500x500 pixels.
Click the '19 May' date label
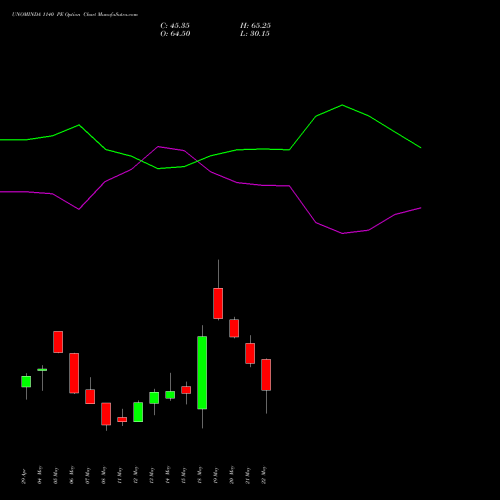pos(216,475)
